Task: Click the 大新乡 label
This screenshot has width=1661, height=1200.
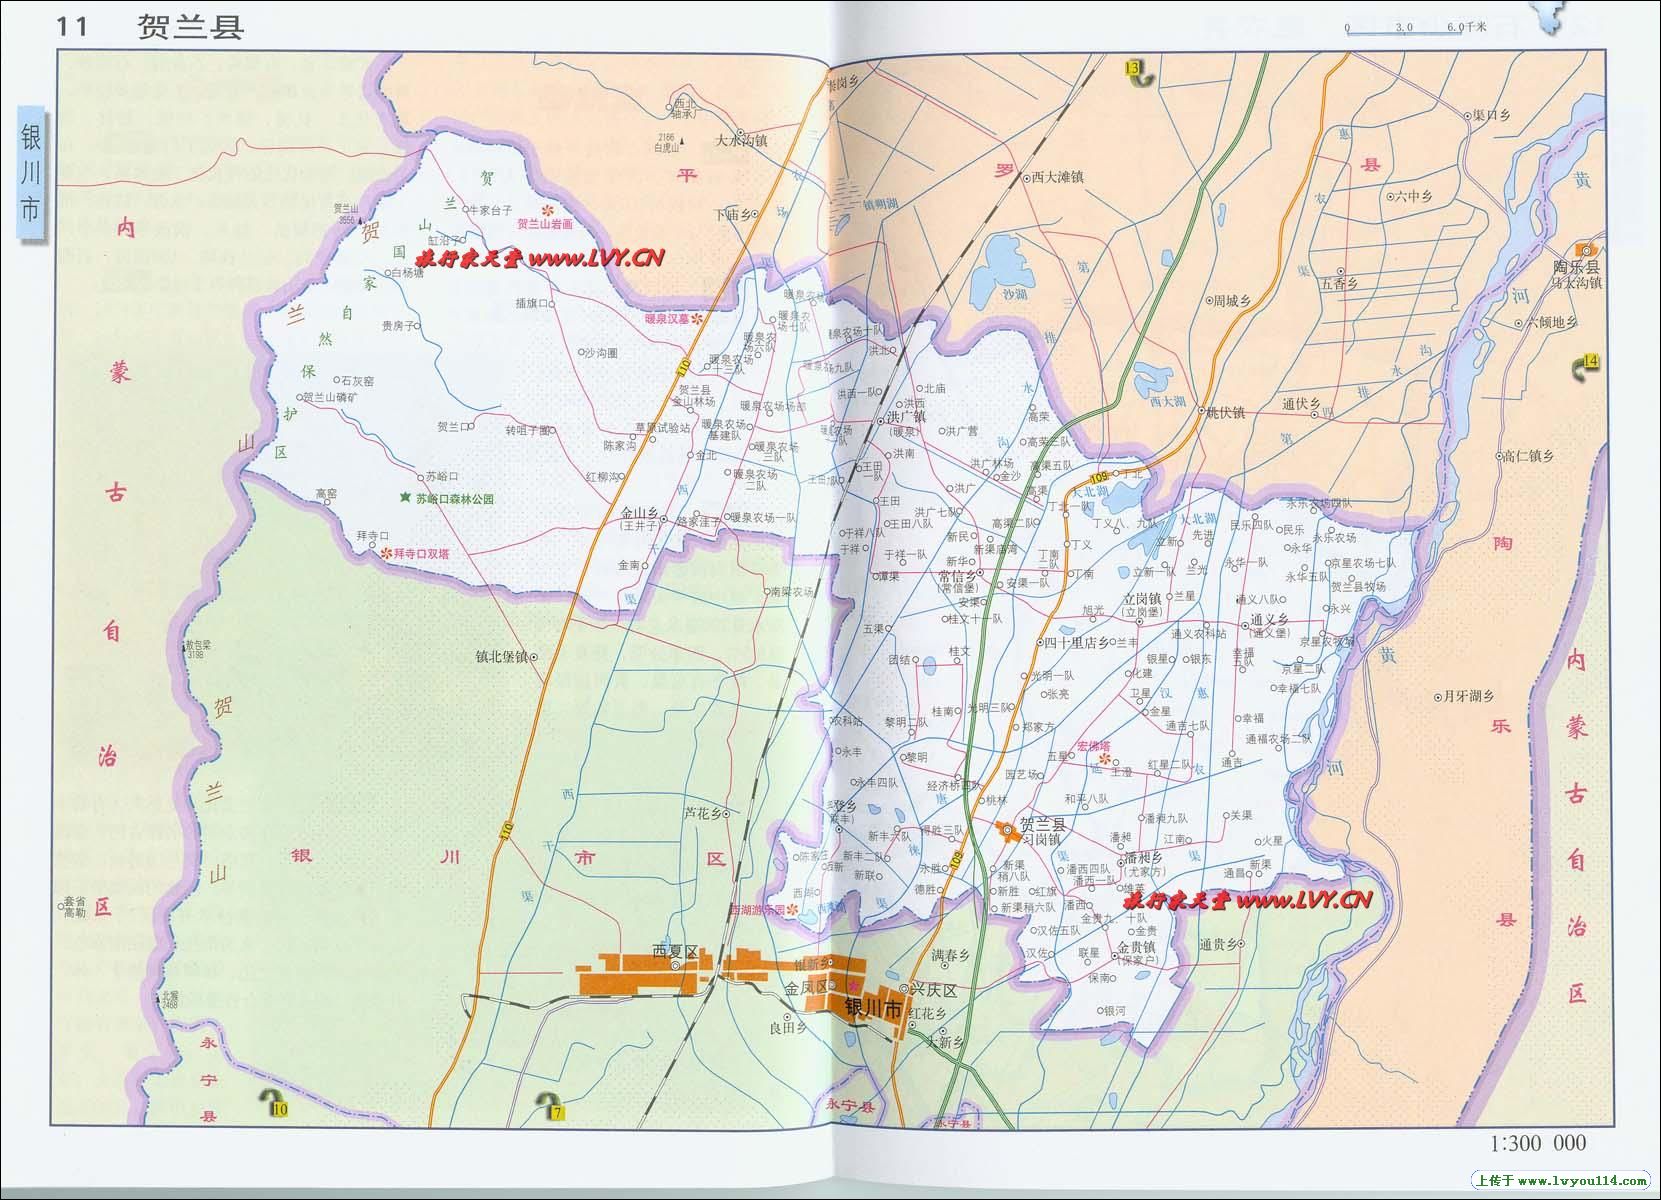Action: pyautogui.click(x=943, y=1041)
